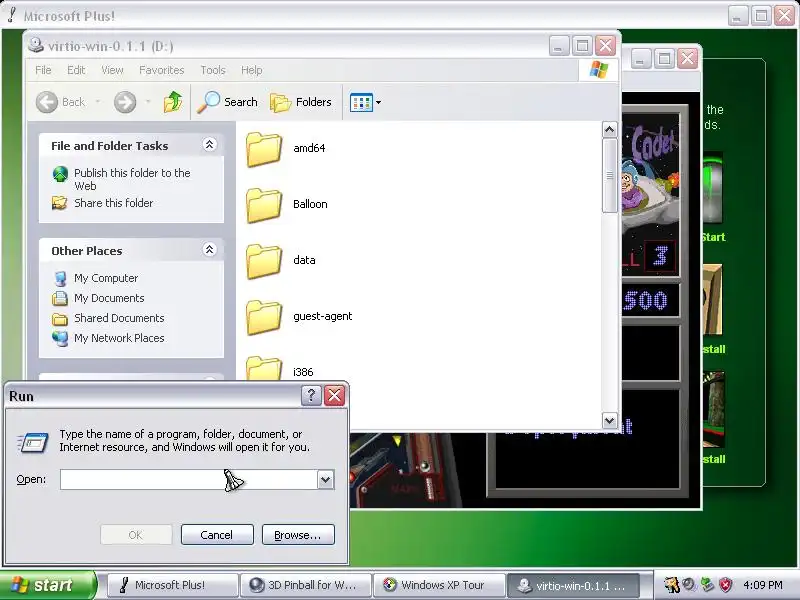
Task: Open the Edit menu in Explorer
Action: 76,70
